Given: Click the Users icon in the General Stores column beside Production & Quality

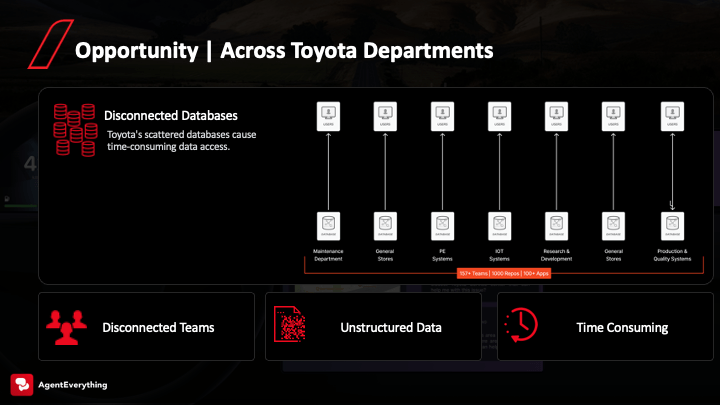Looking at the screenshot, I should 613,117.
